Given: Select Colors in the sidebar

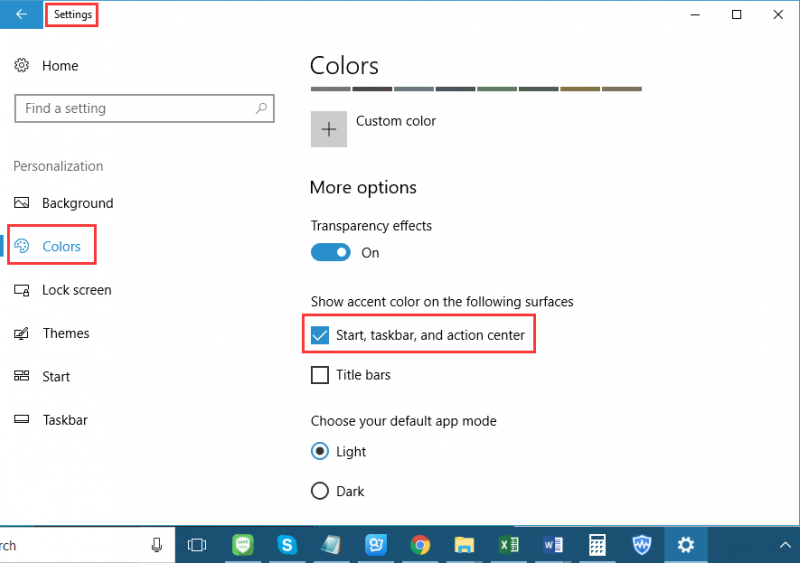Looking at the screenshot, I should click(47, 246).
